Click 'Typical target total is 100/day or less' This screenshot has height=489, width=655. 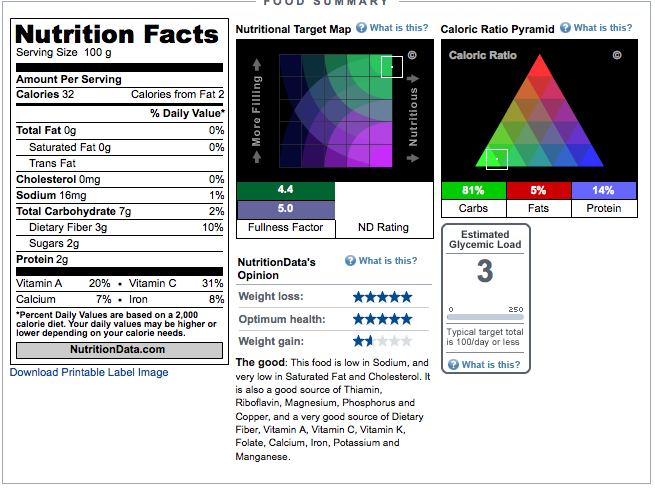485,337
